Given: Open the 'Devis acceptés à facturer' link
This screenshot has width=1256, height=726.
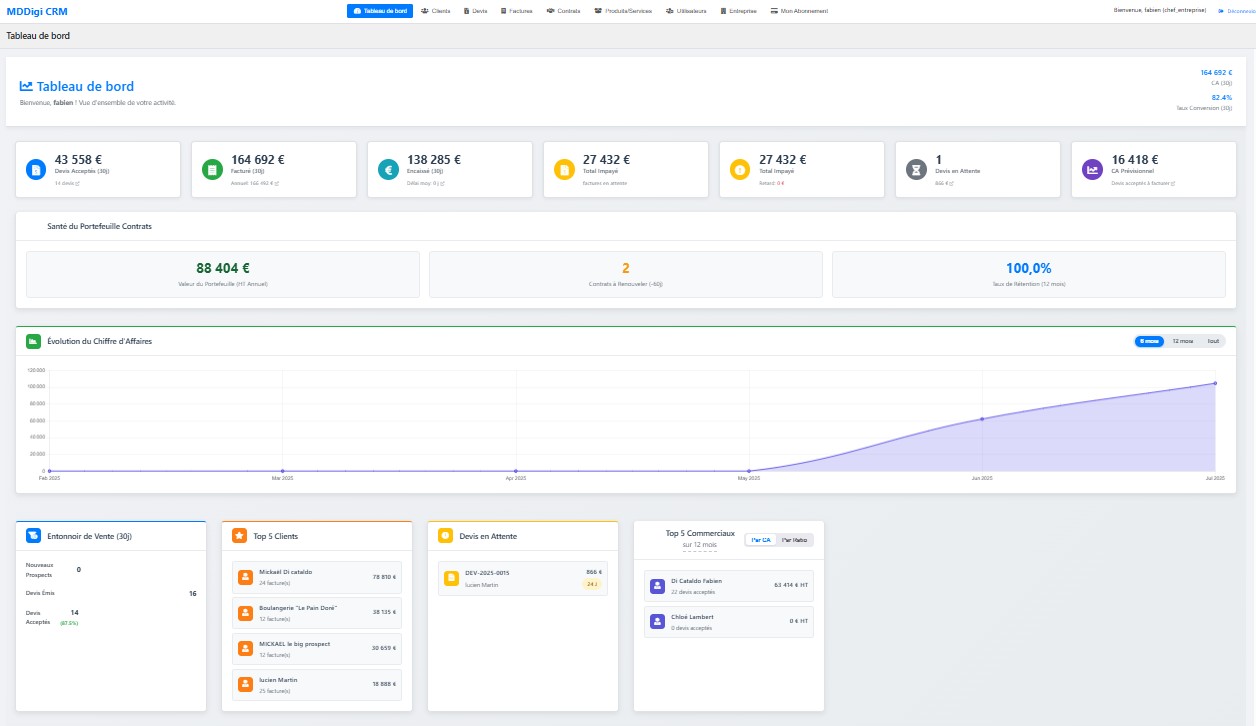Looking at the screenshot, I should 1143,183.
